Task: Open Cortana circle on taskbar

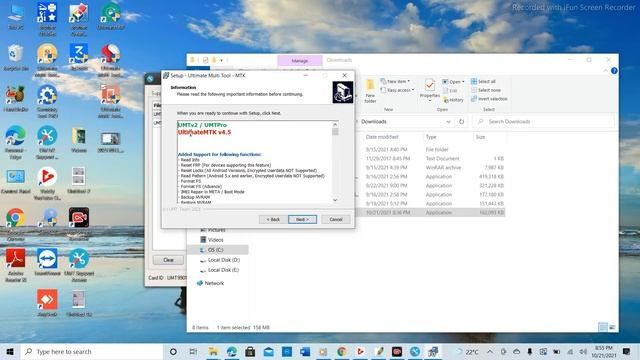Action: click(x=173, y=351)
